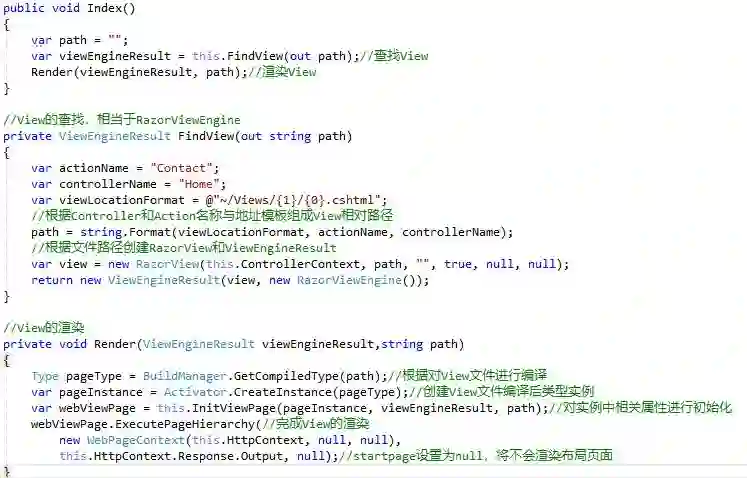Click the FindView call in Index
The image size is (747, 478).
pyautogui.click(x=254, y=56)
